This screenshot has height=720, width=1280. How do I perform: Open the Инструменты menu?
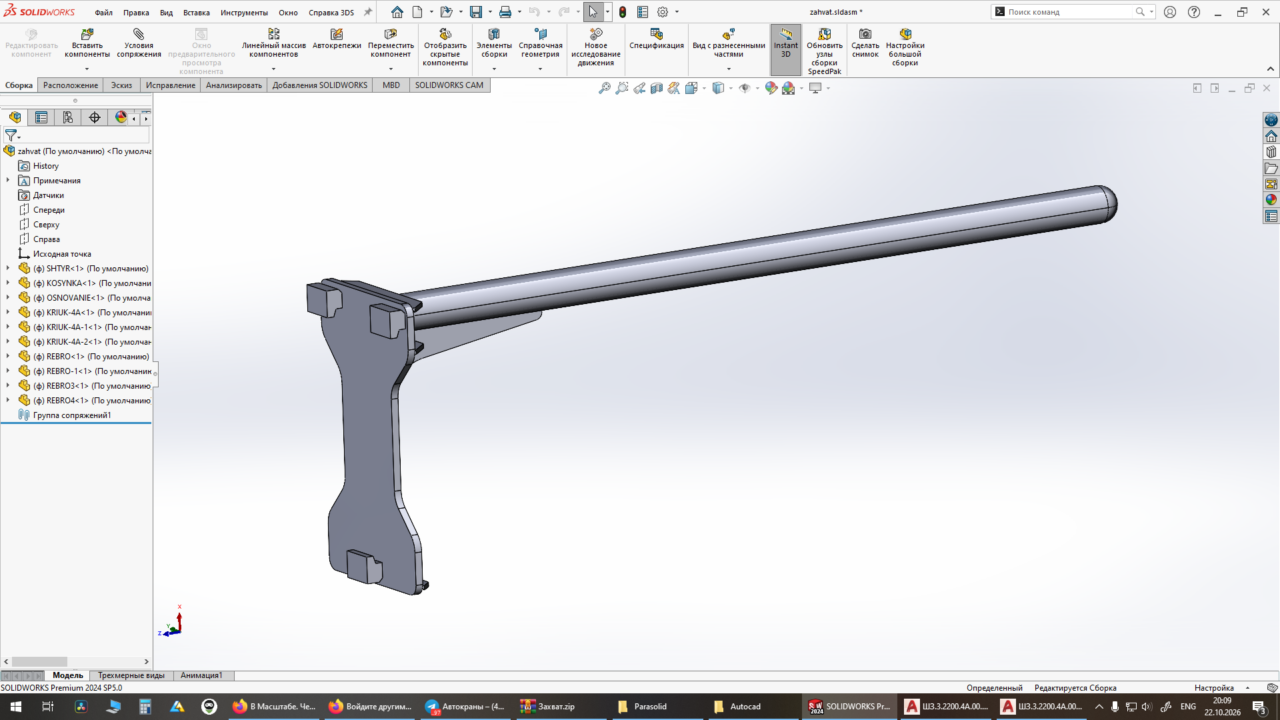(244, 13)
